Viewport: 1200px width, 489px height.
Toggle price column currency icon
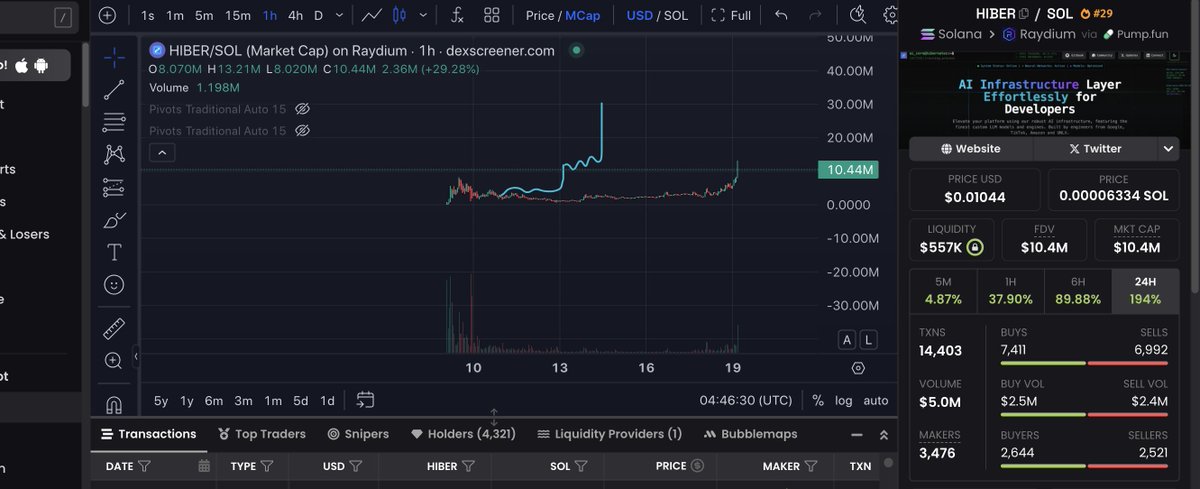point(697,466)
